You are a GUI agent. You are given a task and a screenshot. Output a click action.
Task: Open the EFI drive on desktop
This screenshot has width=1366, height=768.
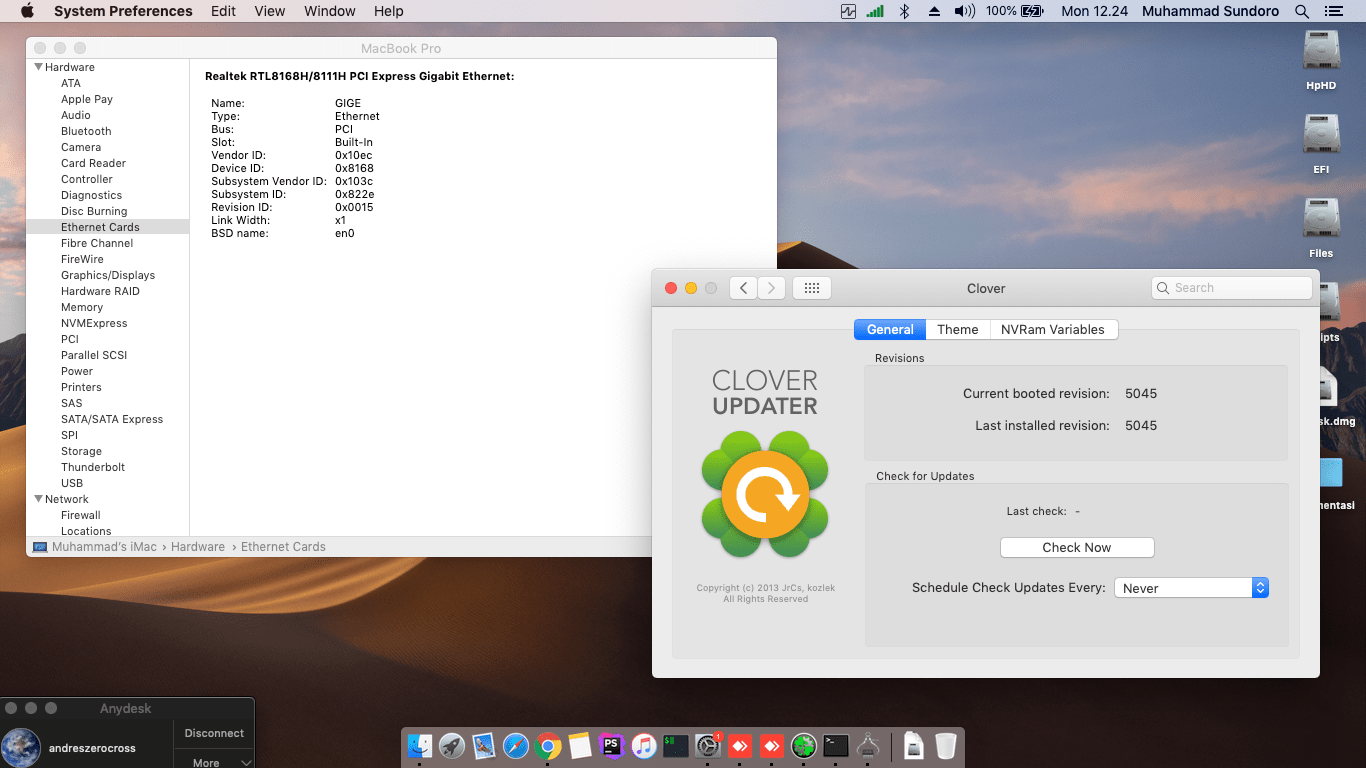[x=1321, y=135]
